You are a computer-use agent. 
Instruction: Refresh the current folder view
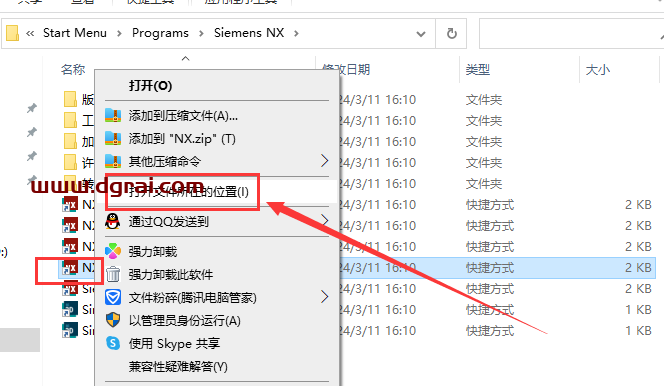point(451,33)
